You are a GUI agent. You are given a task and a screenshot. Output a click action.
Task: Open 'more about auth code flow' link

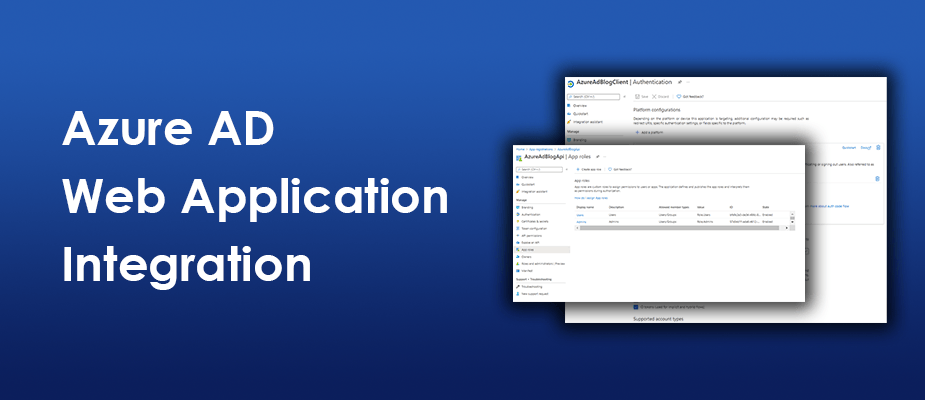pos(829,206)
